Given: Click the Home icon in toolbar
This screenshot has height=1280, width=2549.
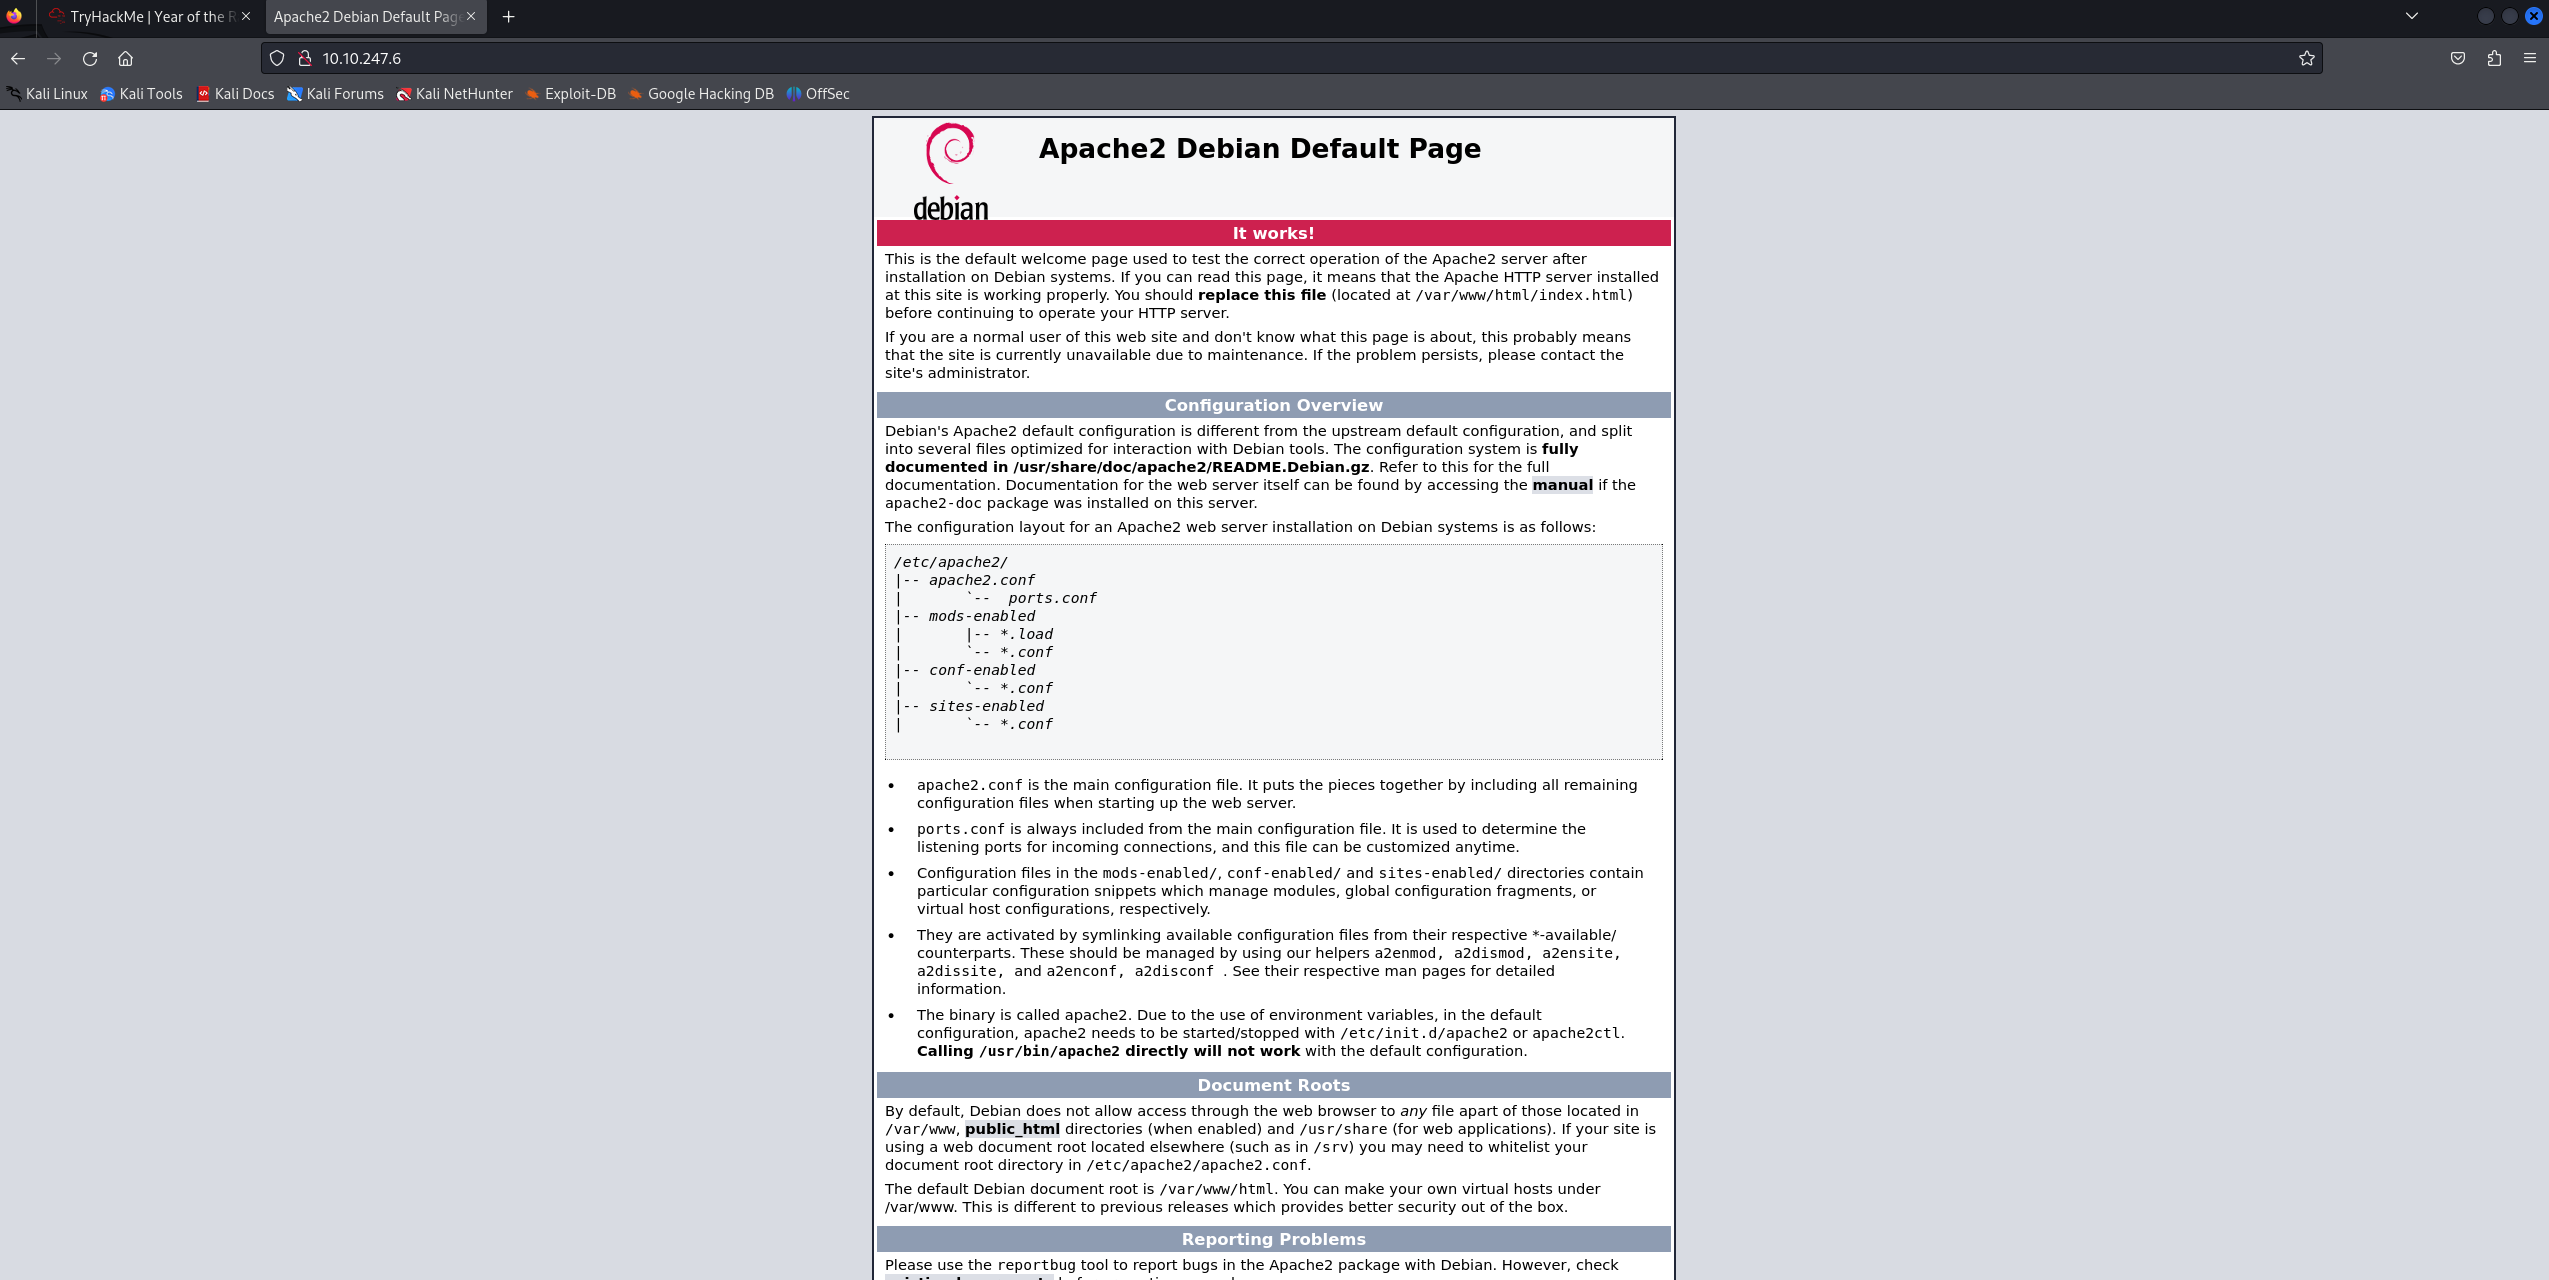Looking at the screenshot, I should [x=125, y=59].
